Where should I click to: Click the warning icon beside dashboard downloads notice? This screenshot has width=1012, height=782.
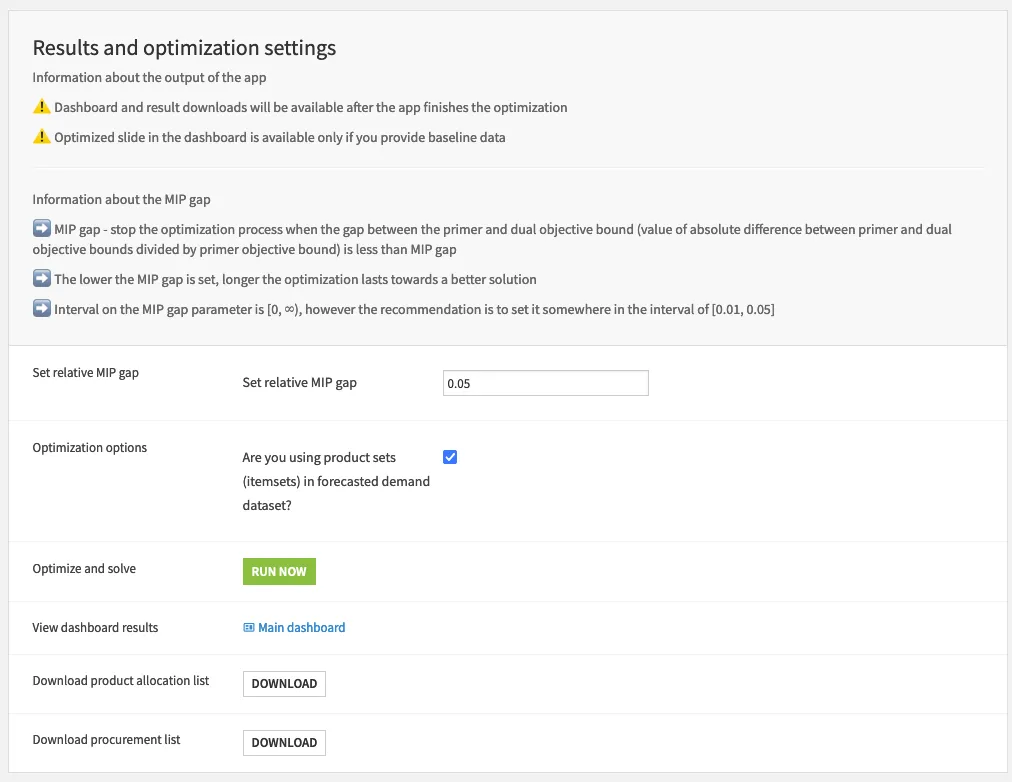pos(41,107)
